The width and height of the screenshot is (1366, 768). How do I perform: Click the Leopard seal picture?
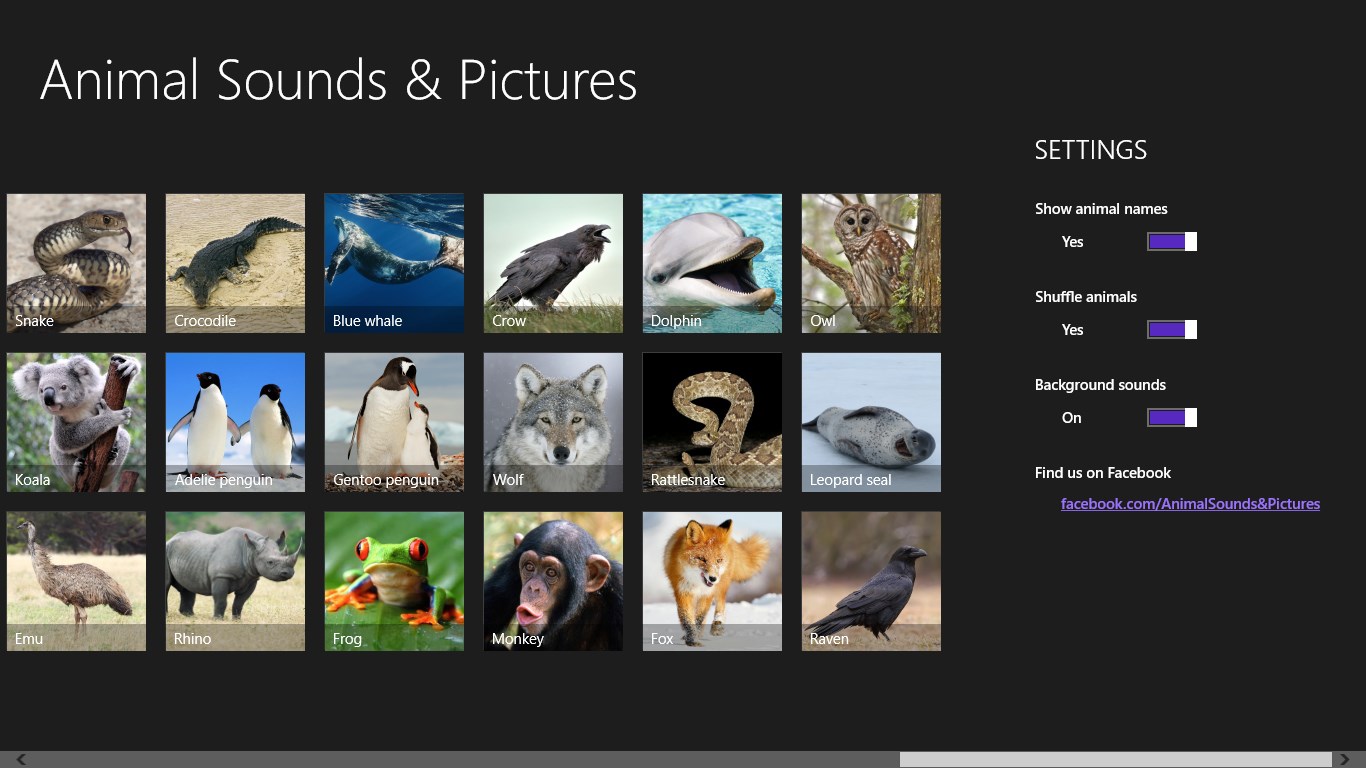pos(871,422)
